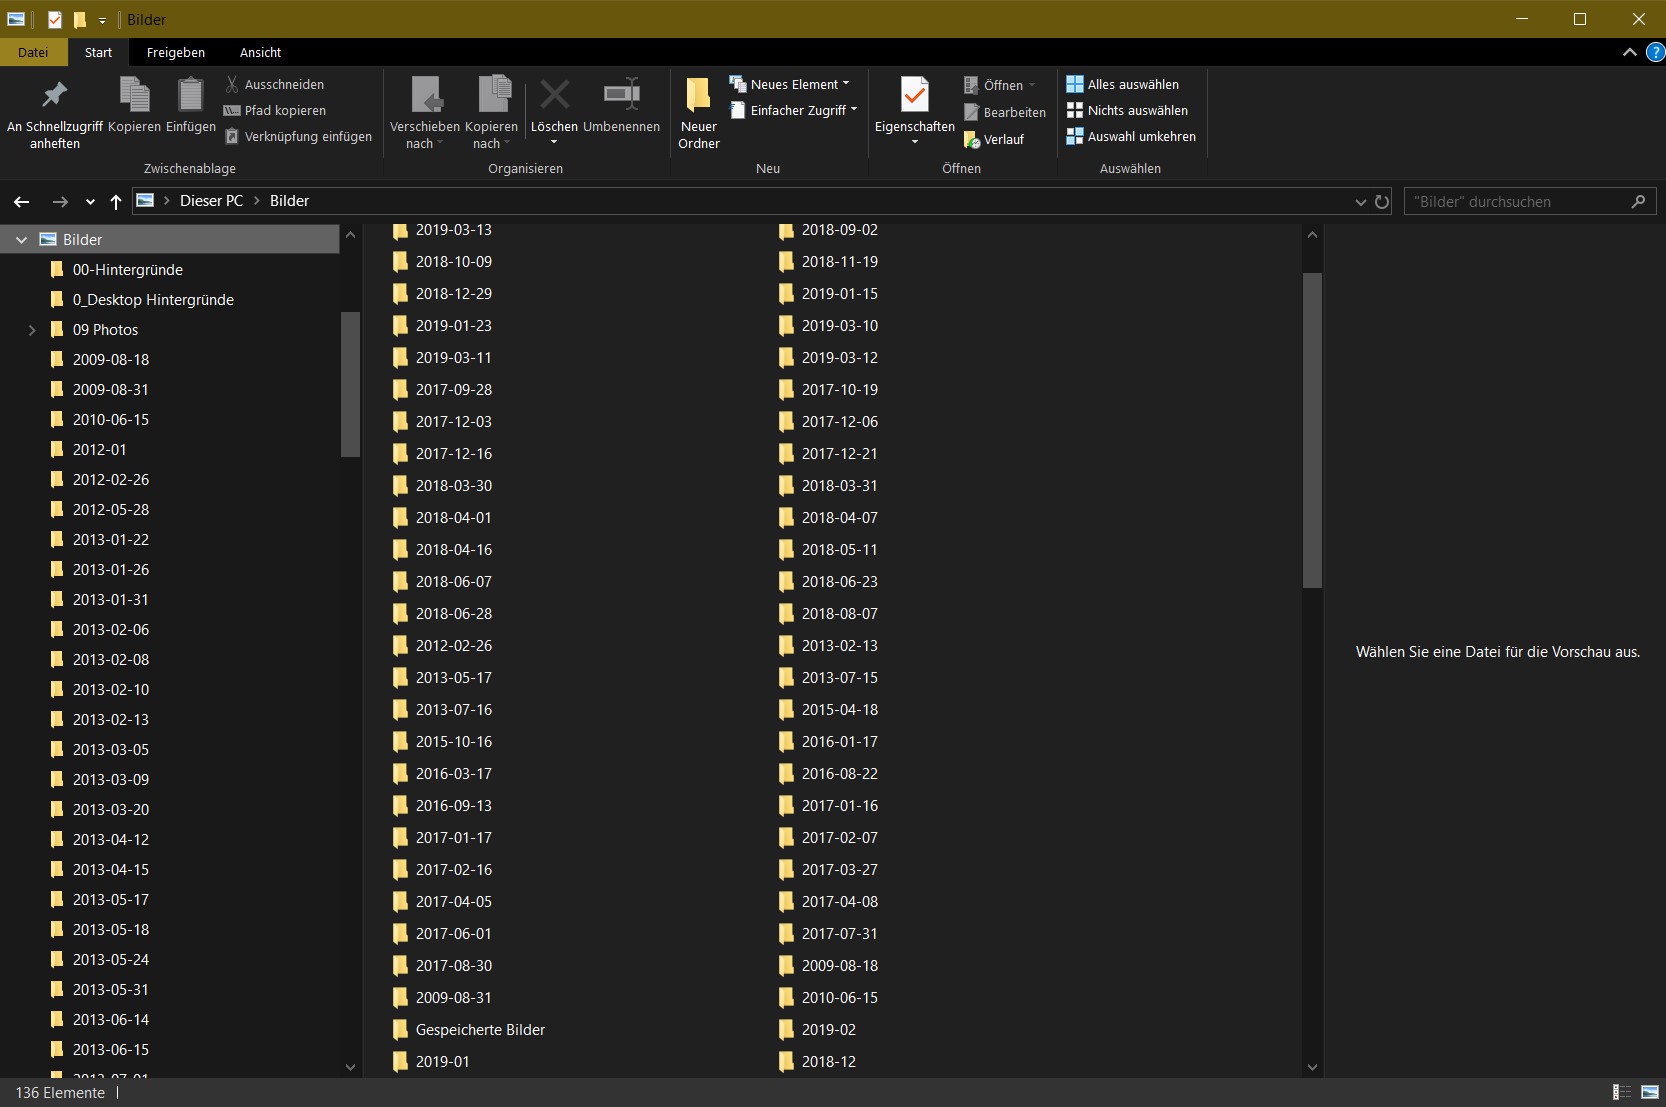Select 2013-03-20 in the navigation tree
This screenshot has height=1107, width=1666.
(111, 810)
